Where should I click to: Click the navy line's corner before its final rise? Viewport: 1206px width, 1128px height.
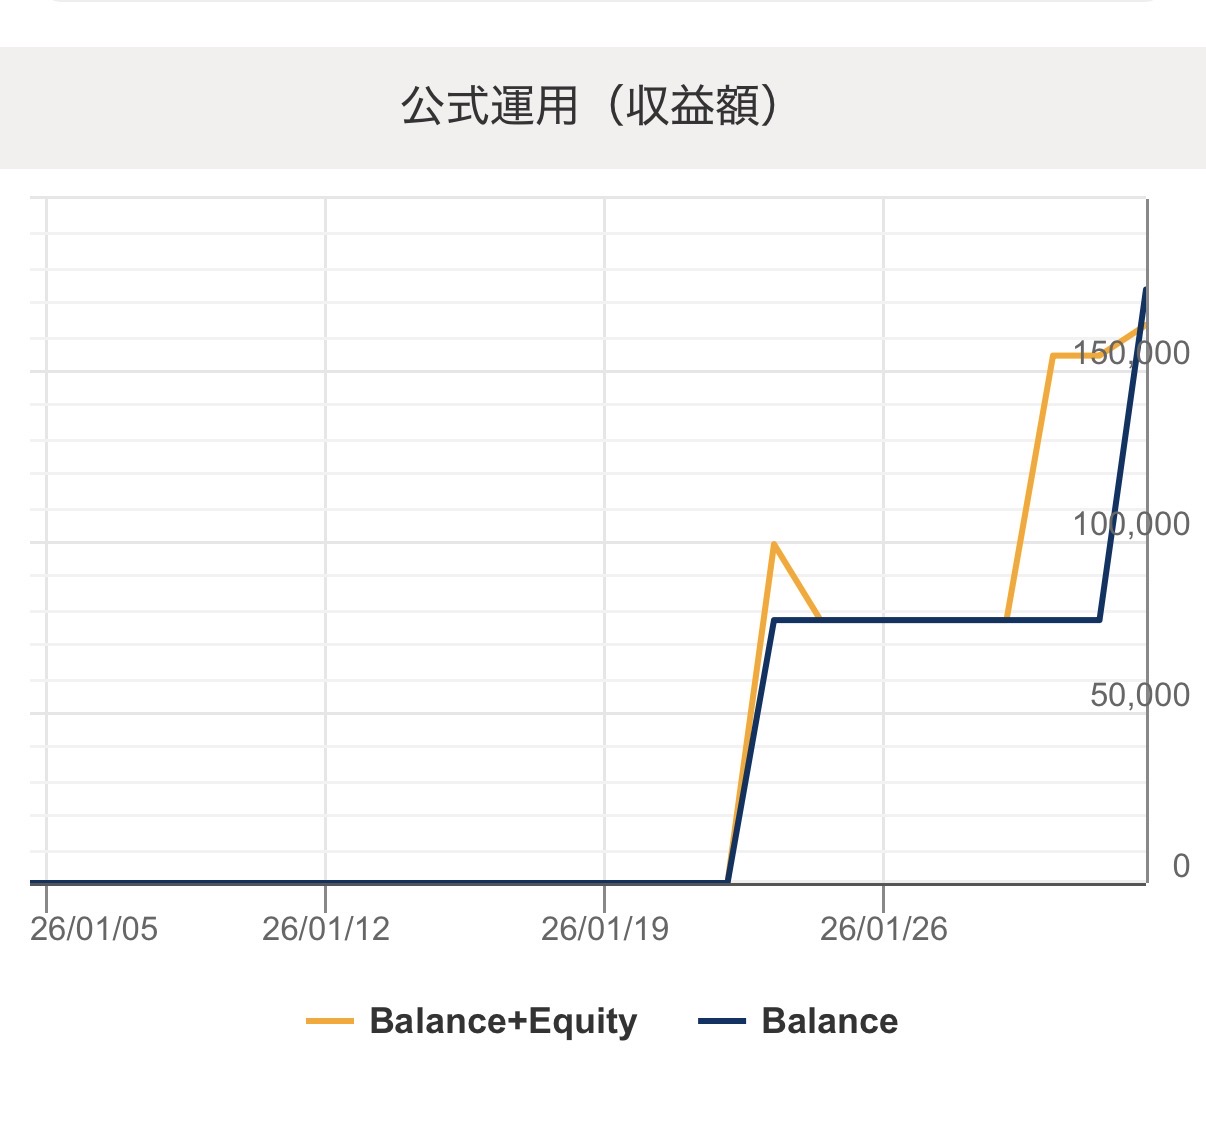(1100, 620)
